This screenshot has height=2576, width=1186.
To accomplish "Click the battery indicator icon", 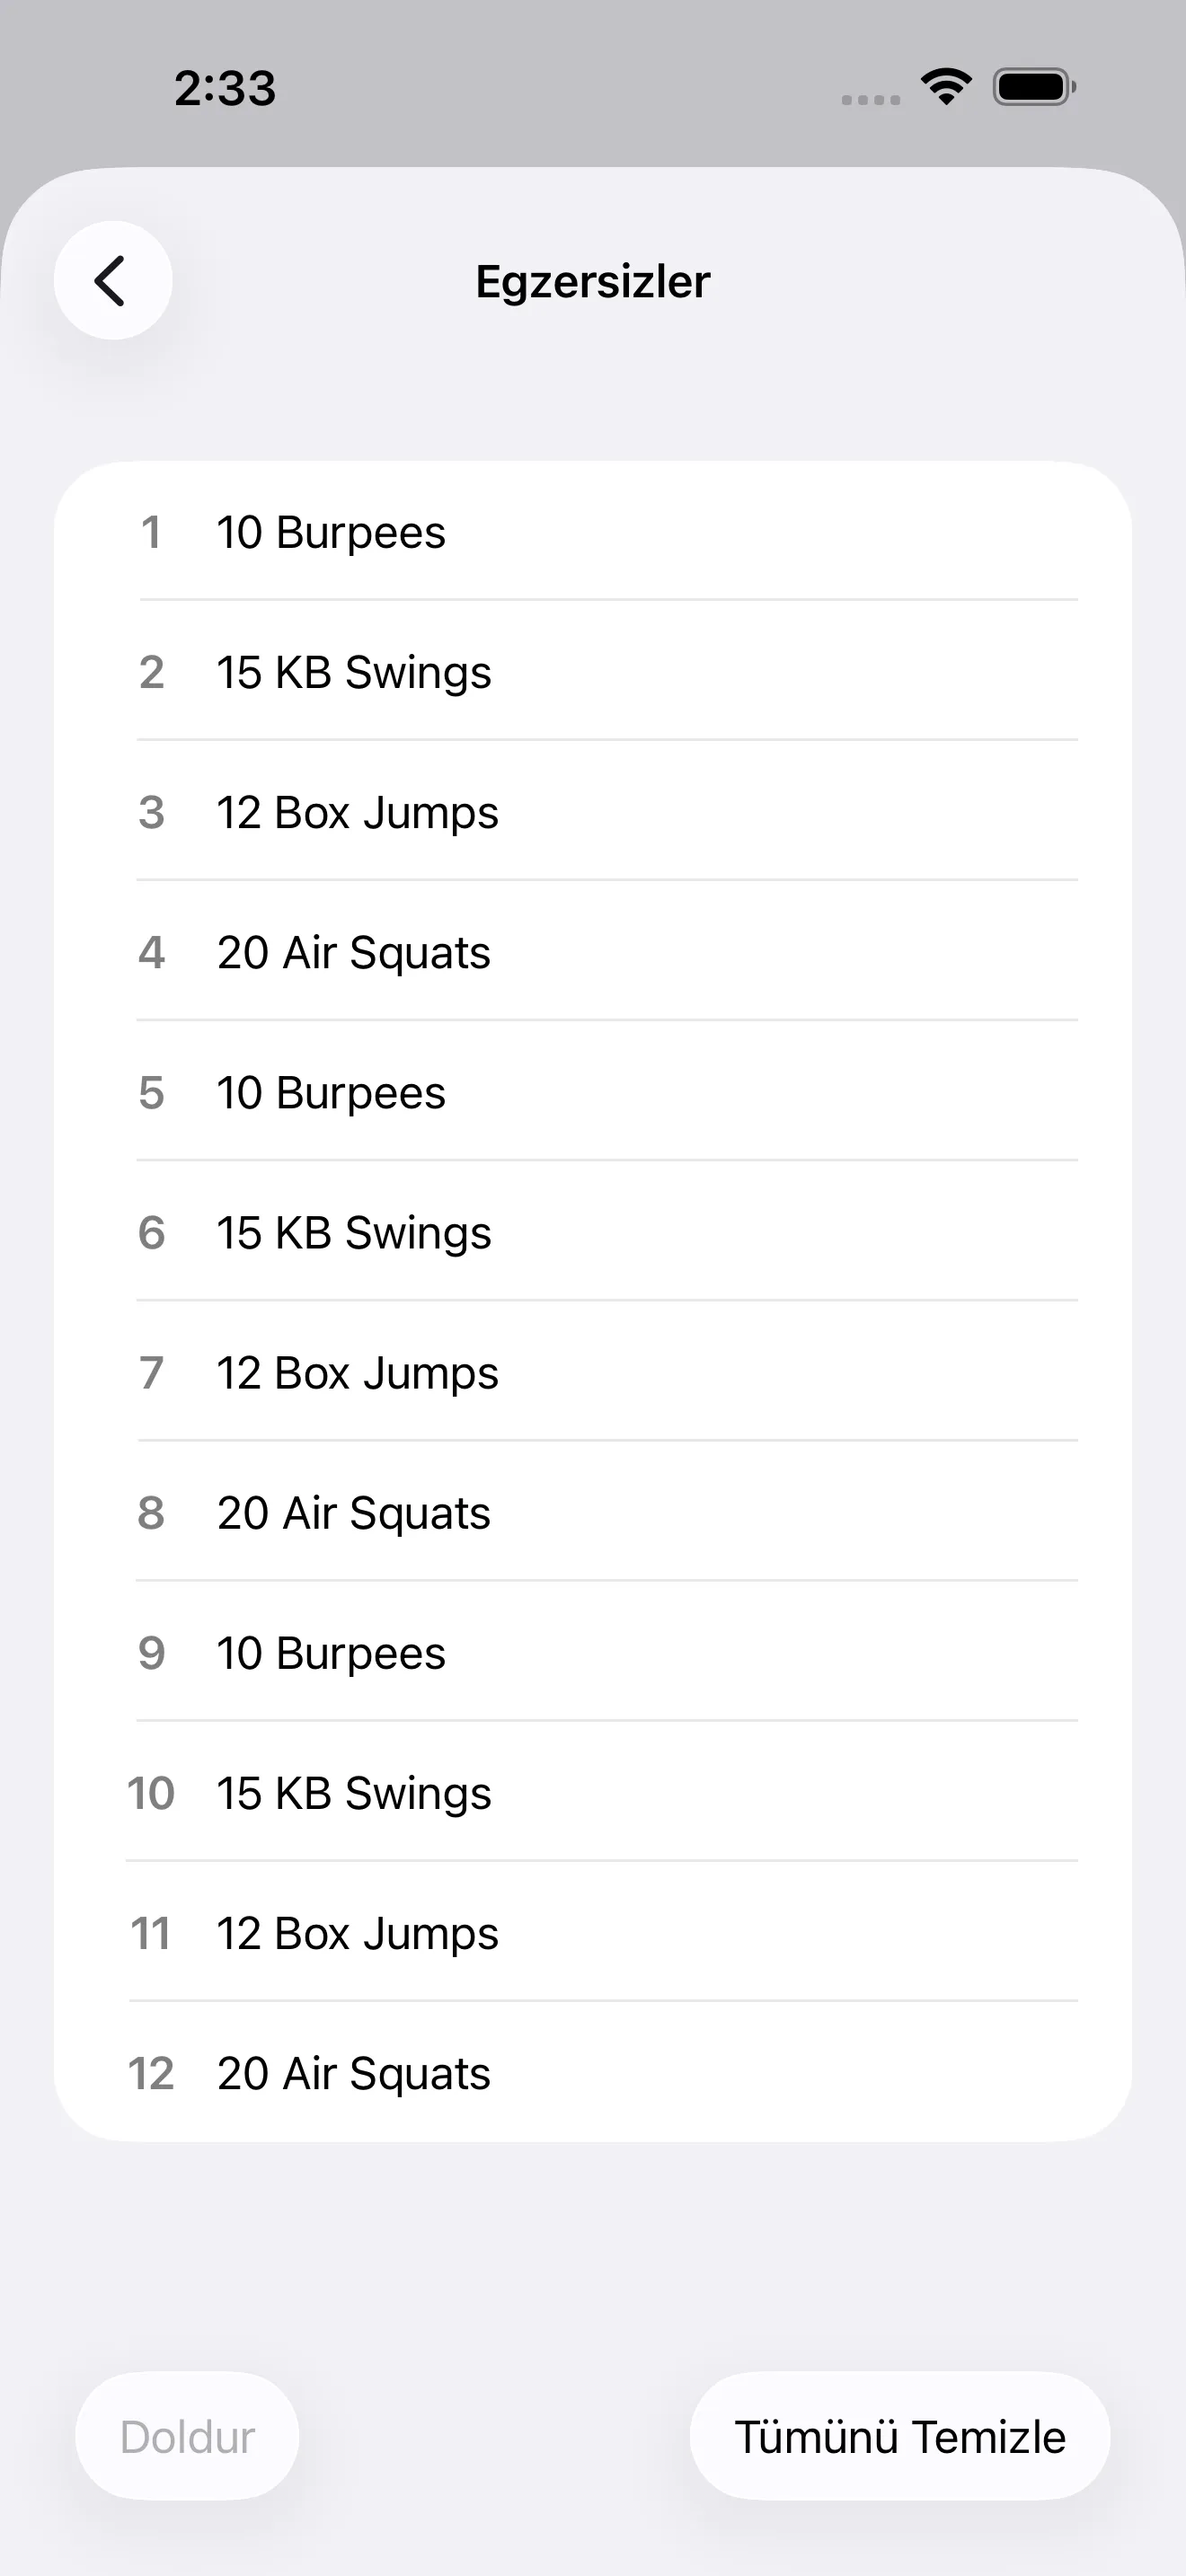I will point(1033,87).
